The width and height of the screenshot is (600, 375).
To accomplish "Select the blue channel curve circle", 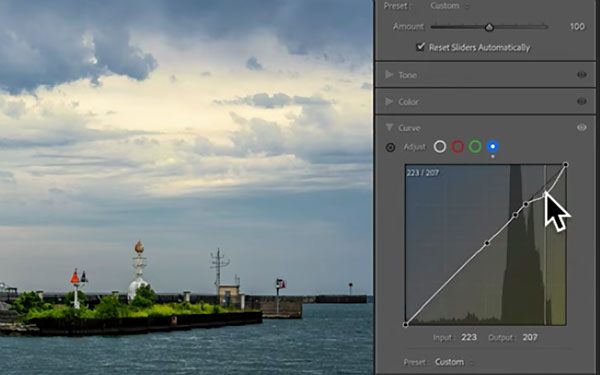I will tap(492, 147).
